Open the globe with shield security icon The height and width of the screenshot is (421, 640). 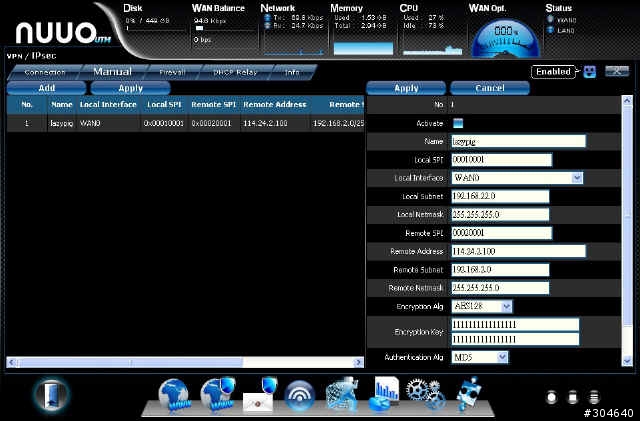pos(218,394)
